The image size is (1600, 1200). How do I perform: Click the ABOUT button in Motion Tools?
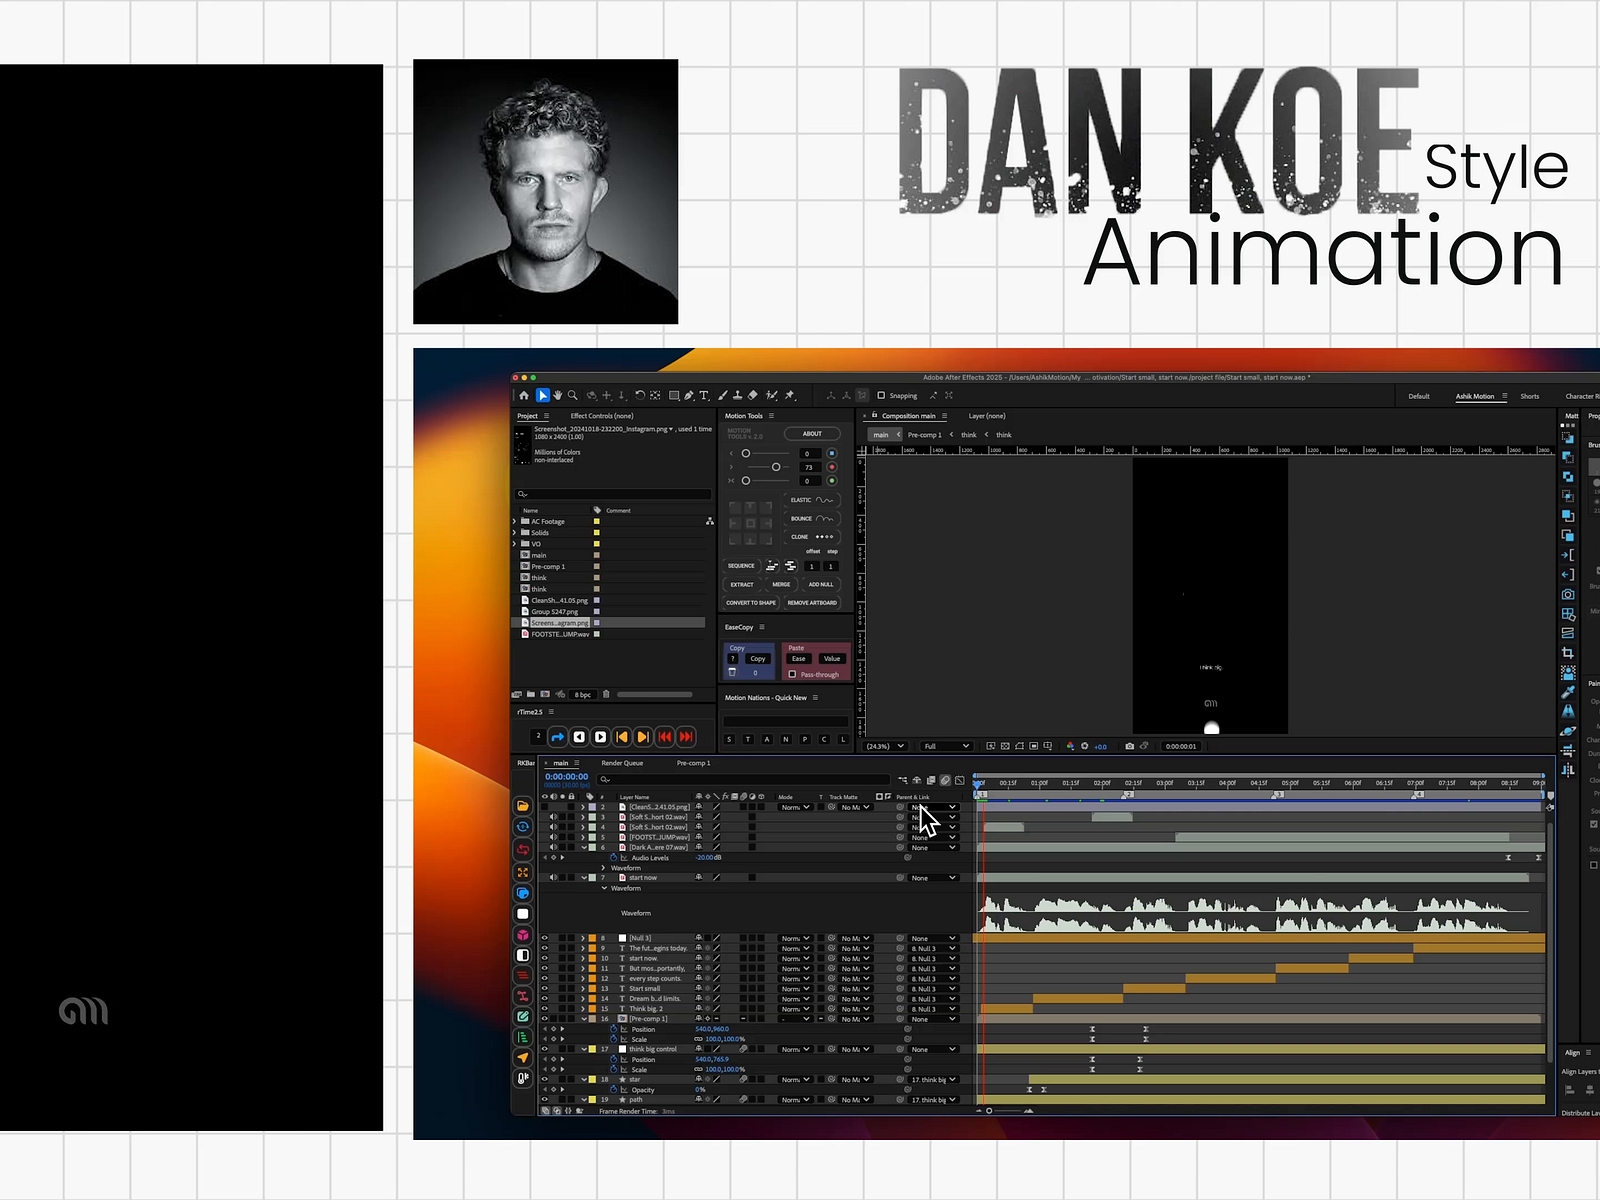pos(812,433)
